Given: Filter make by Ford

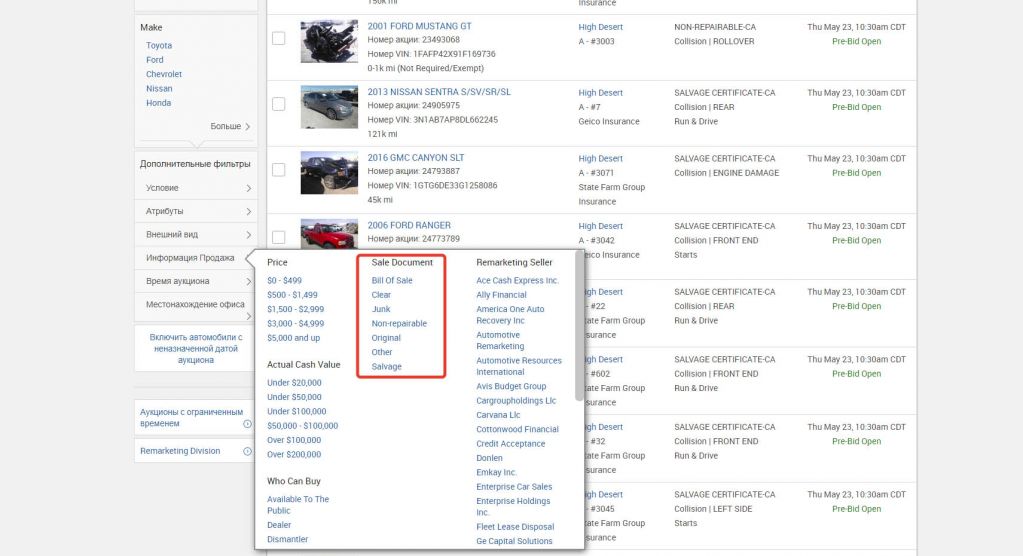Looking at the screenshot, I should [x=155, y=60].
